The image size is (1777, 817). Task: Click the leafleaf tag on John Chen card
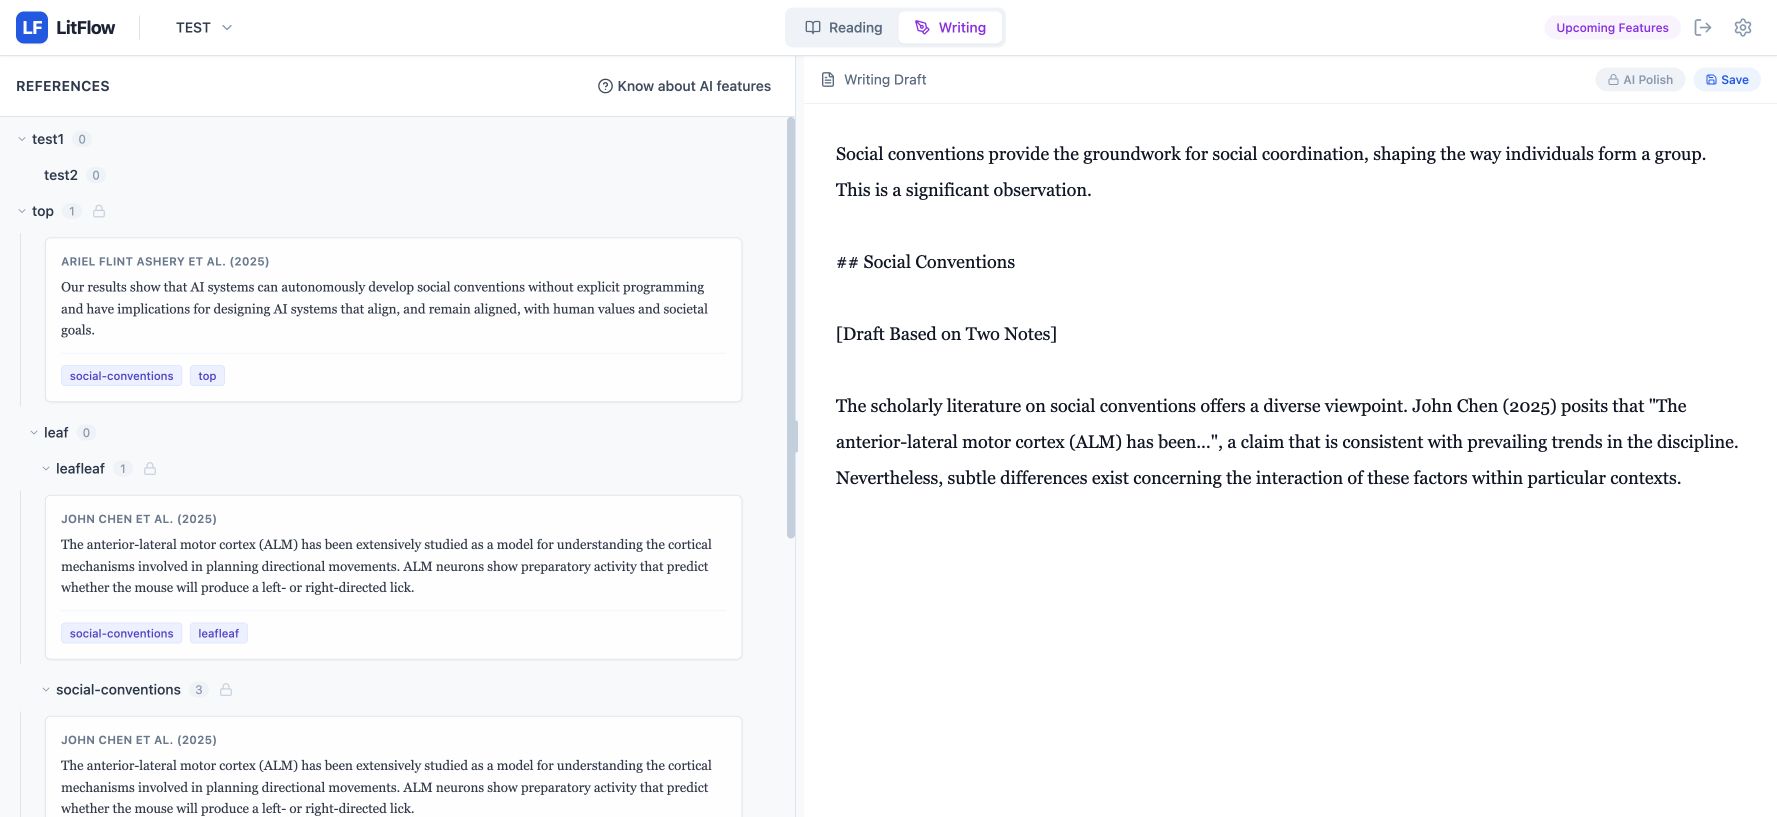click(219, 633)
